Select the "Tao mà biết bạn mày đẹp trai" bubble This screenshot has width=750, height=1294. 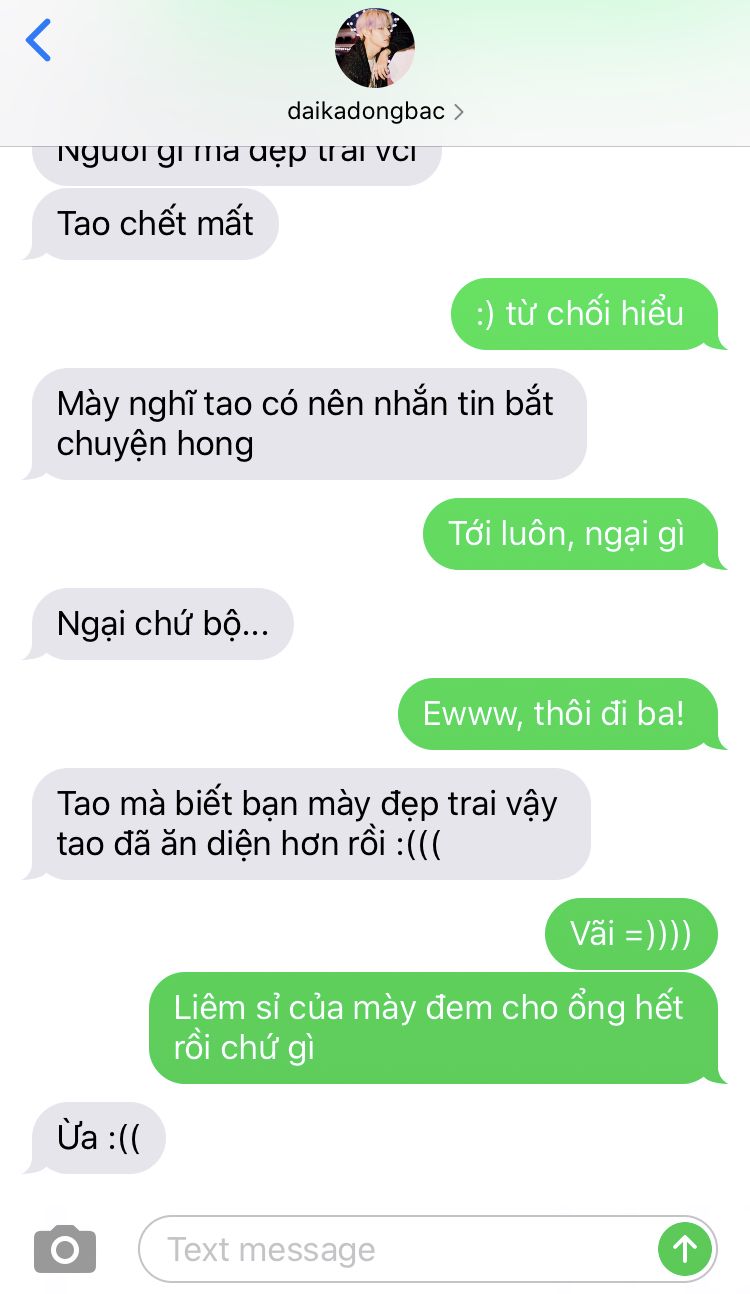click(308, 824)
